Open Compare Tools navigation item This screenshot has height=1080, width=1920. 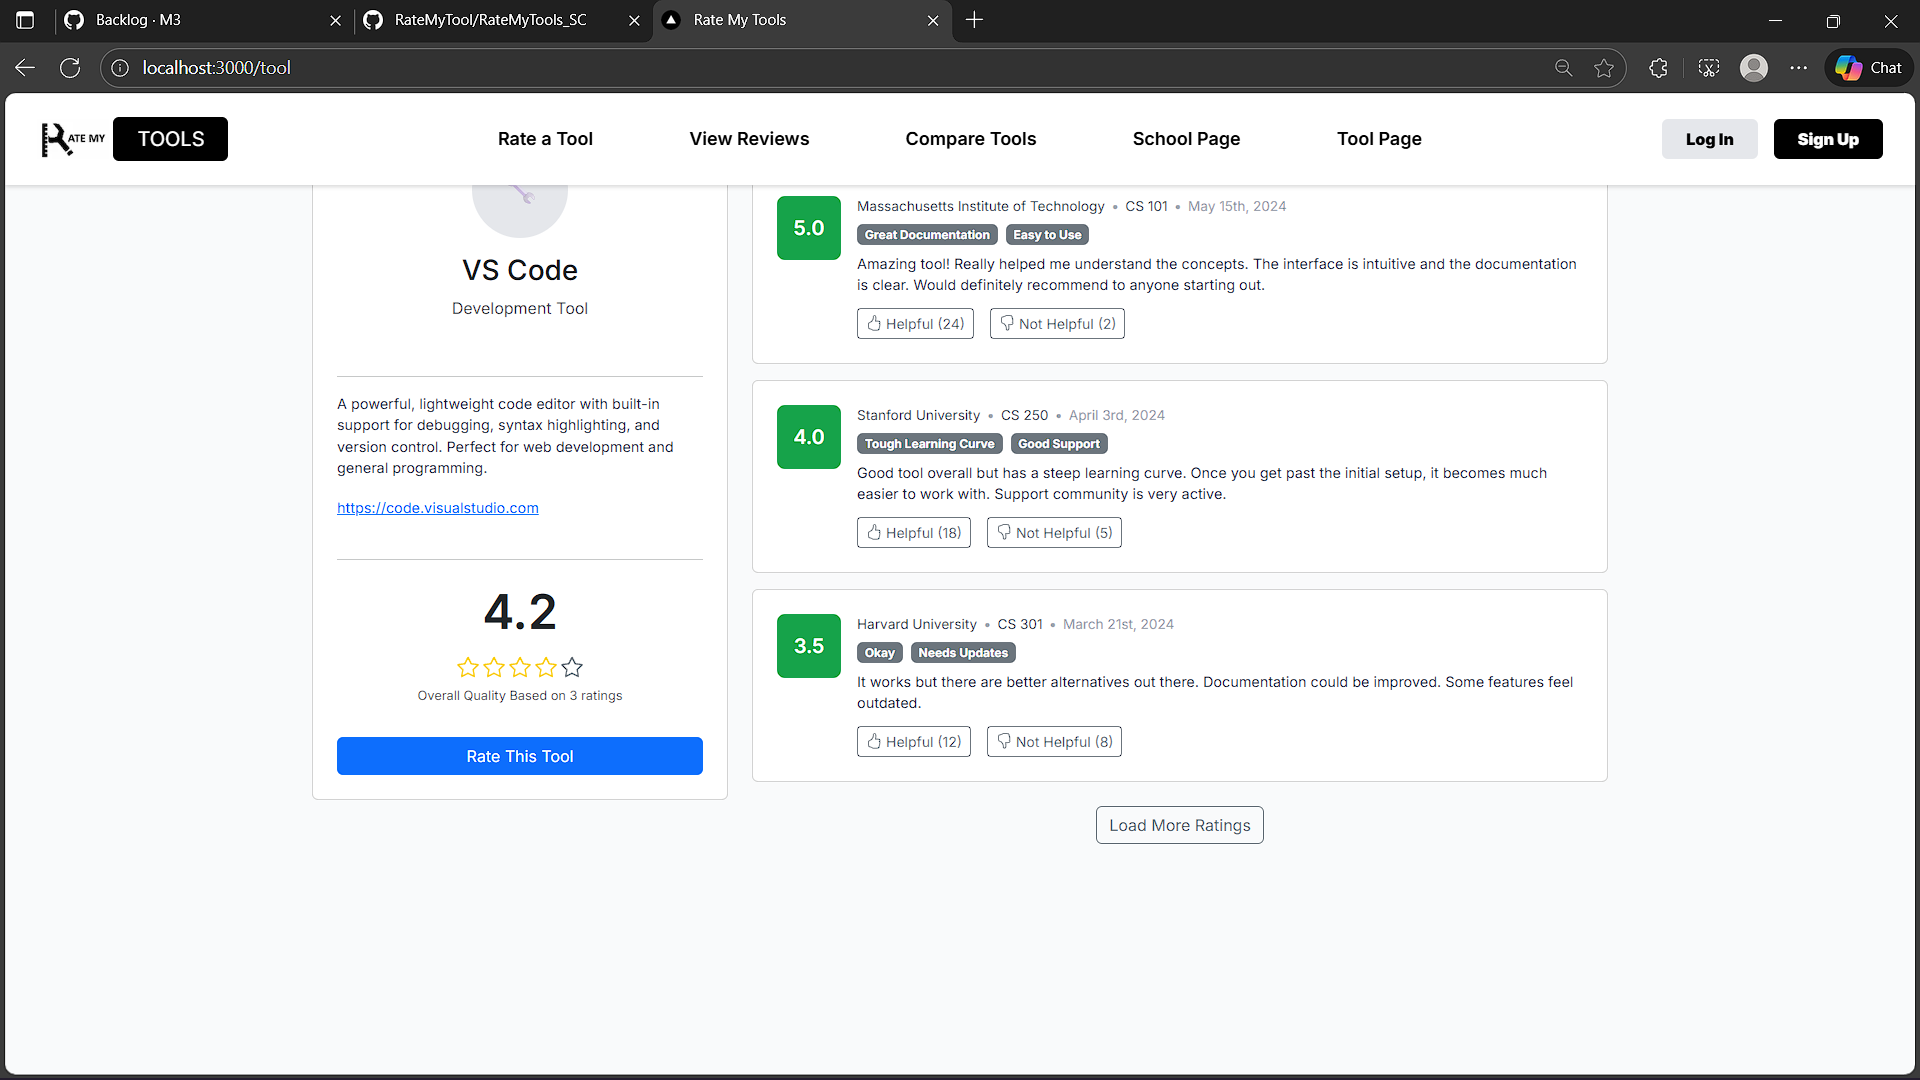970,139
